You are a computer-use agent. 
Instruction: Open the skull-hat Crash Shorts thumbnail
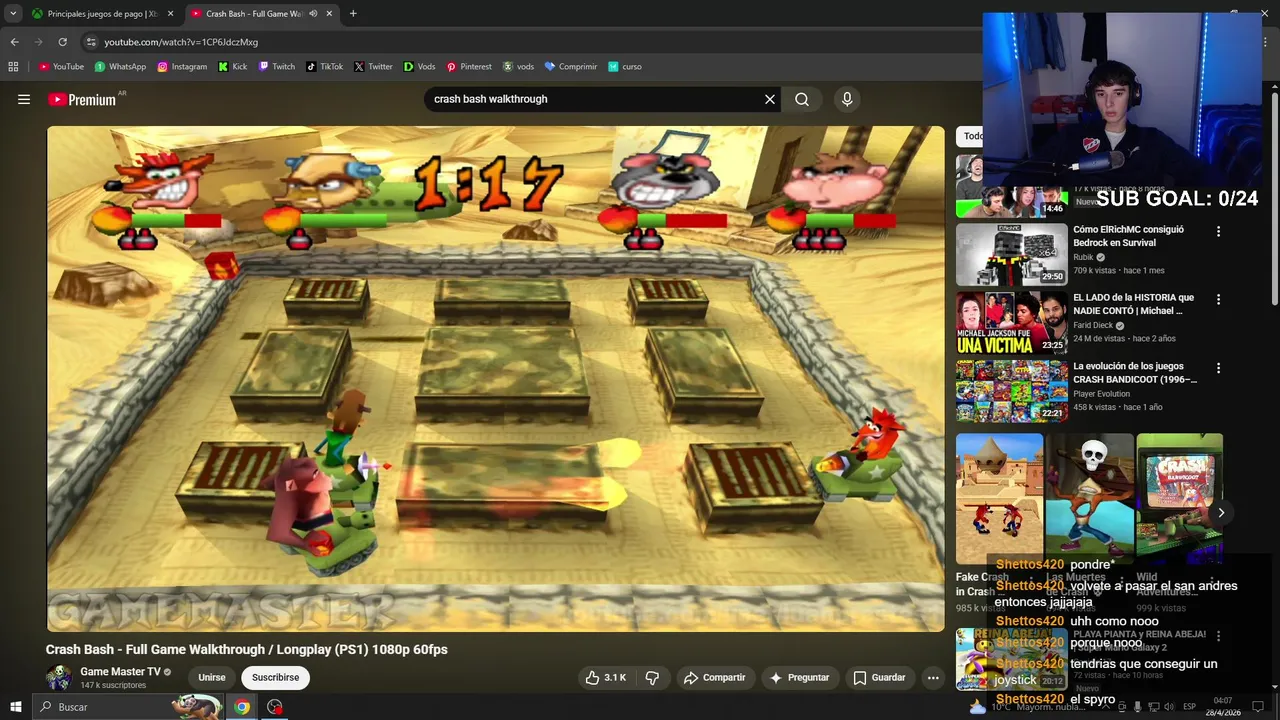(x=1089, y=498)
